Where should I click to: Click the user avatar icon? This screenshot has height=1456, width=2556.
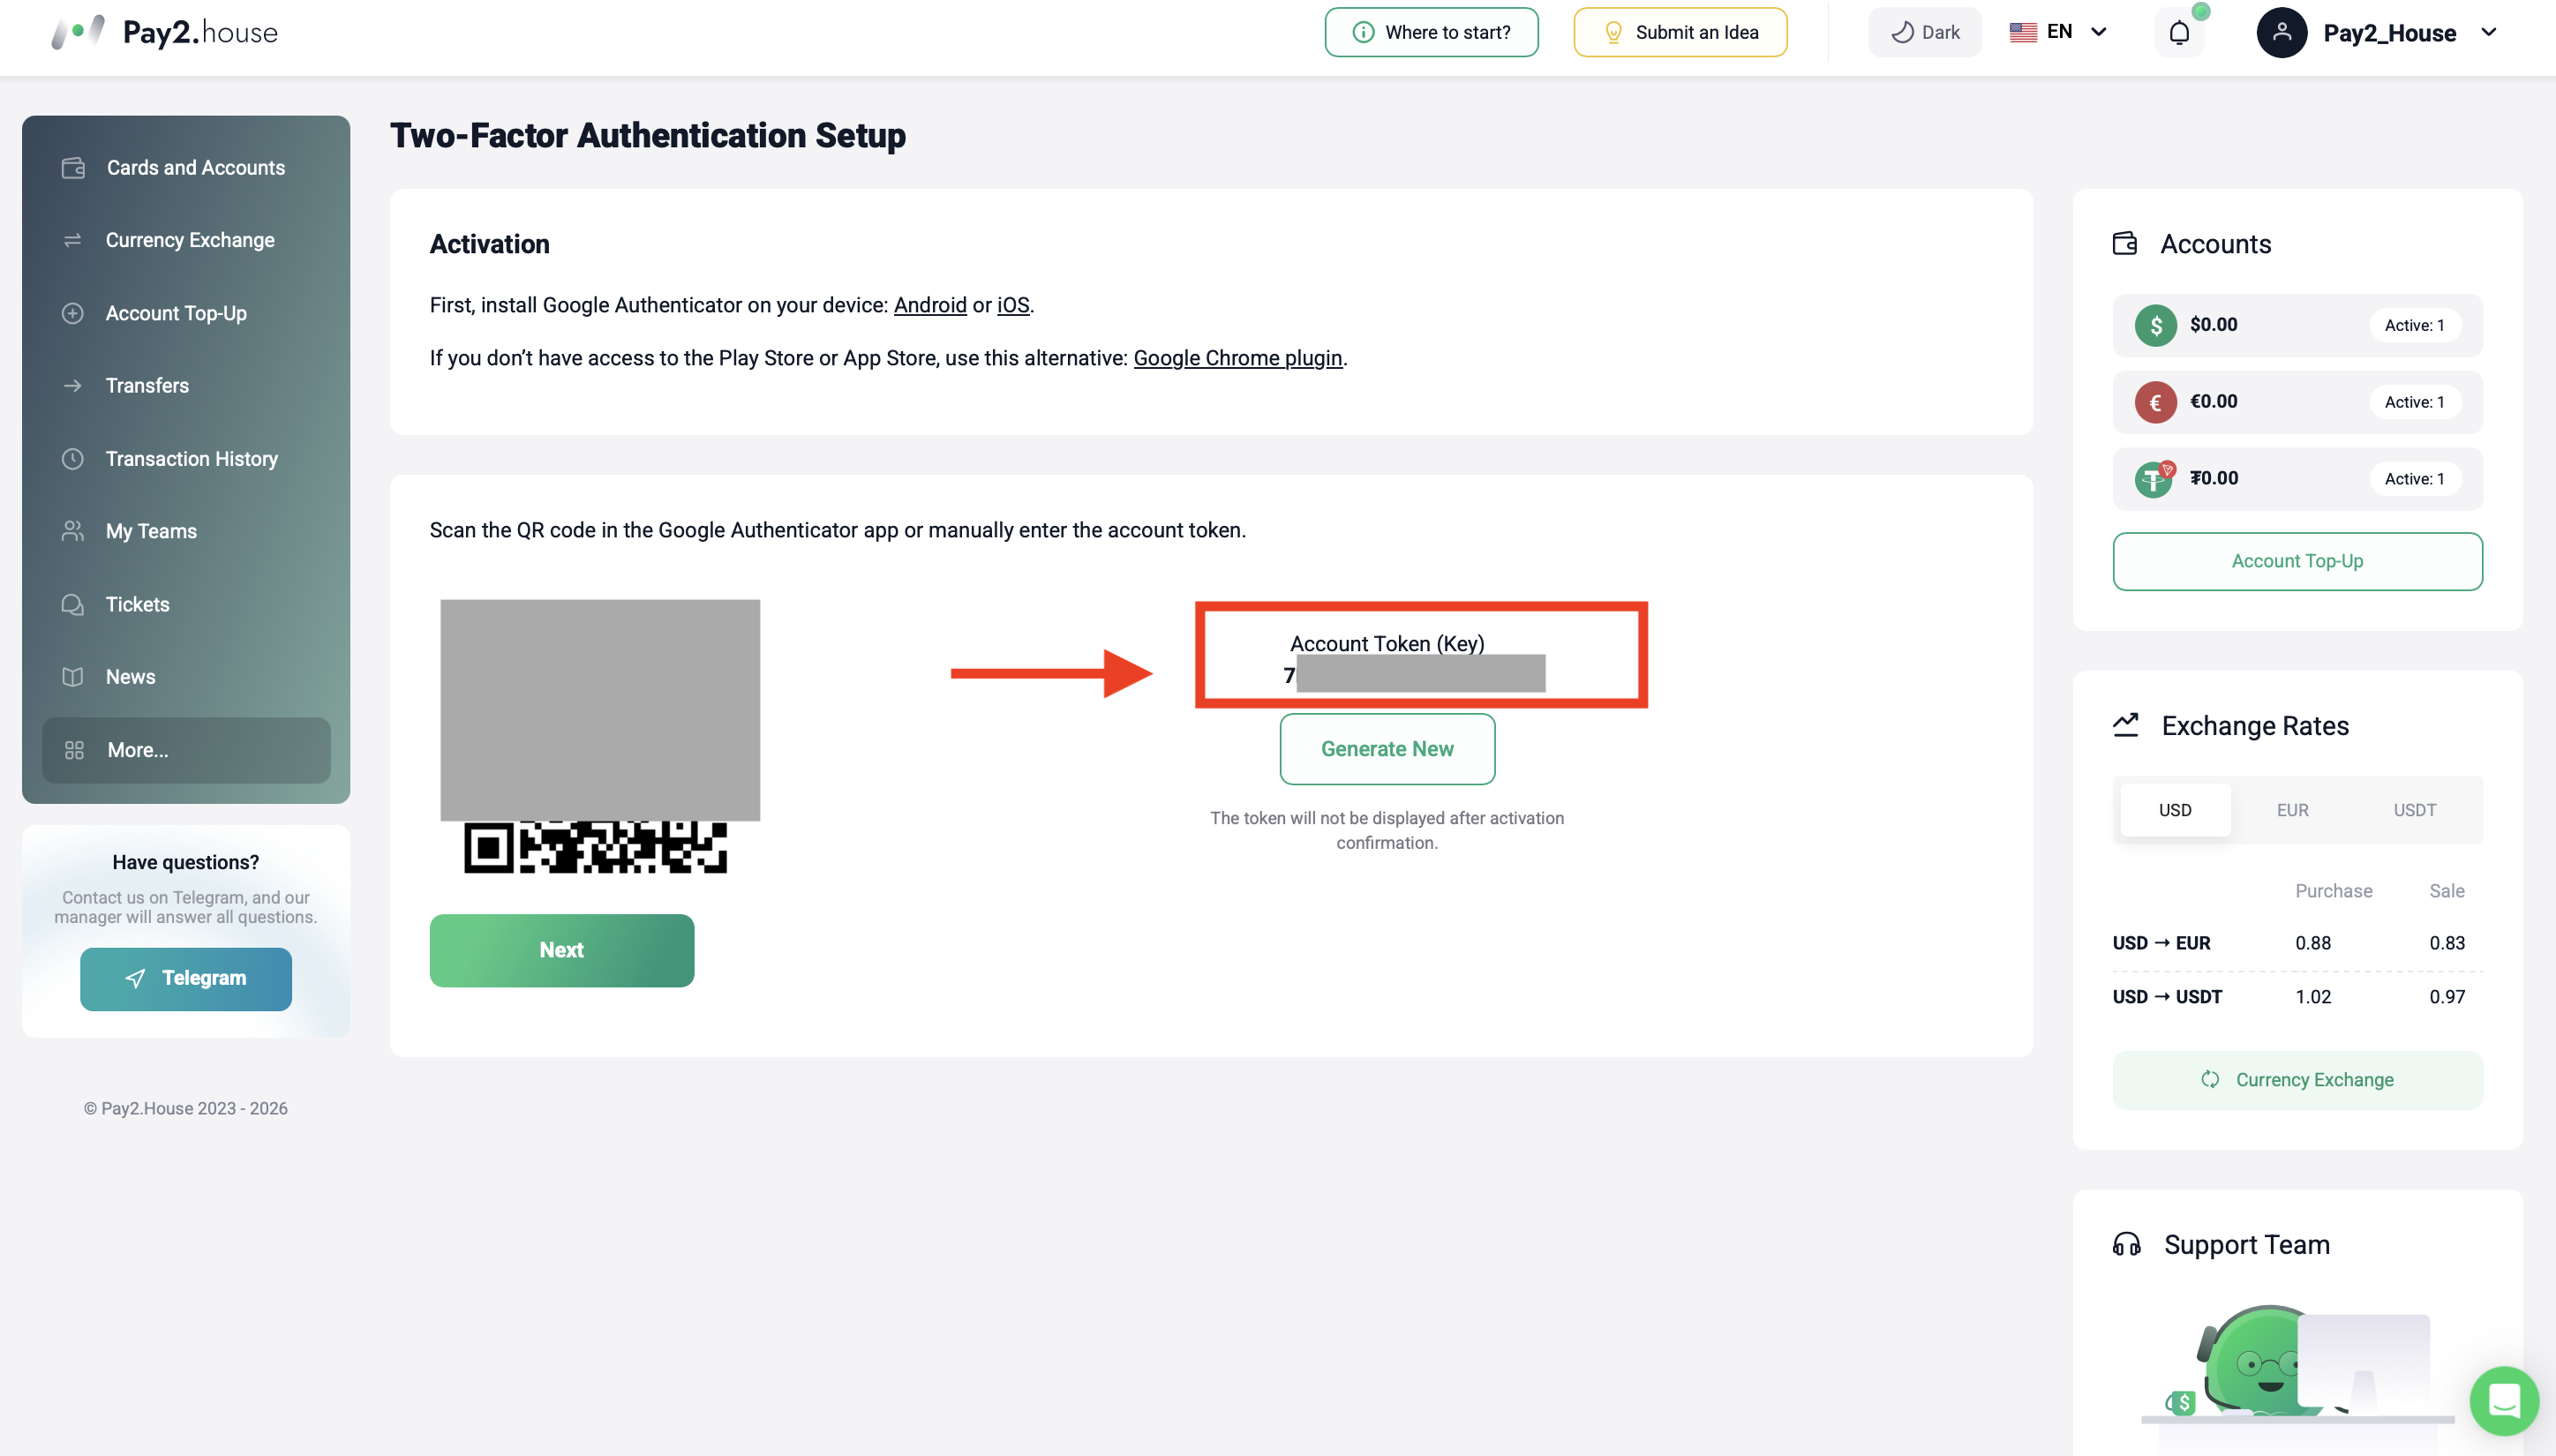pyautogui.click(x=2281, y=33)
